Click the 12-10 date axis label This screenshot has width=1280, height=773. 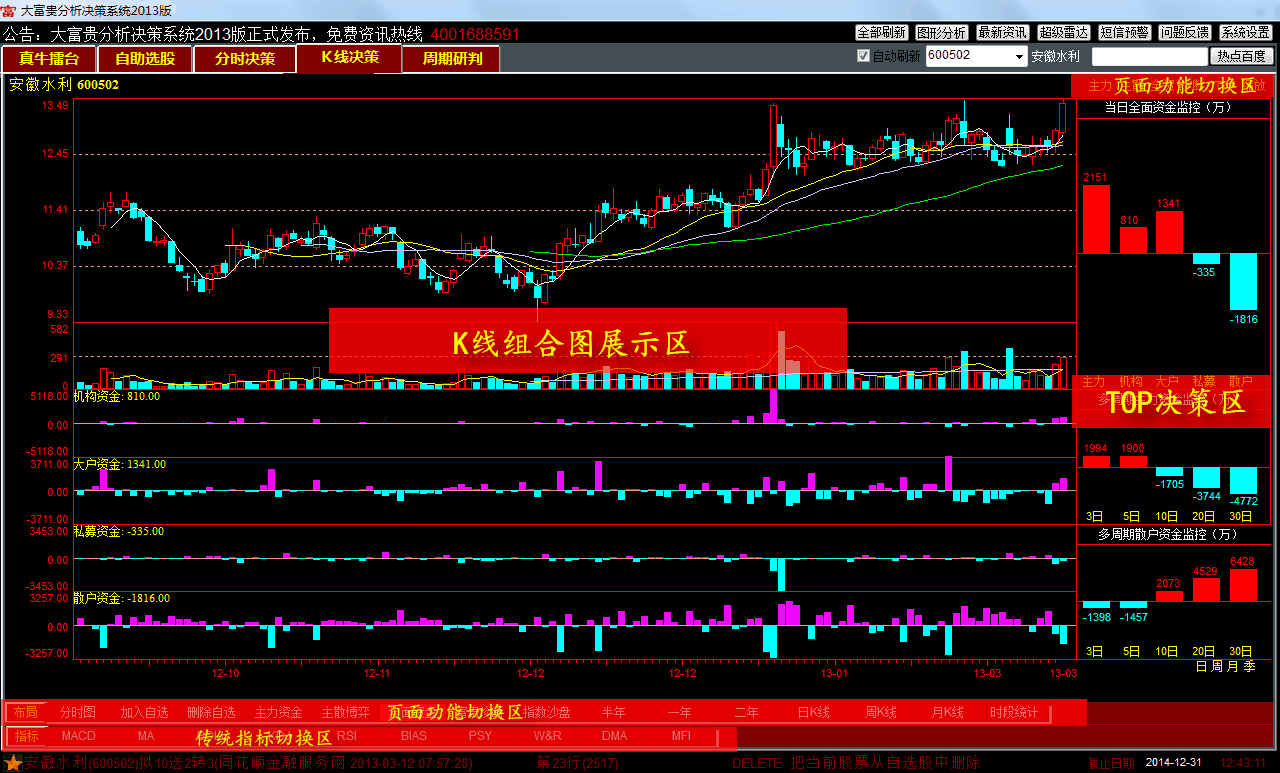pos(226,673)
